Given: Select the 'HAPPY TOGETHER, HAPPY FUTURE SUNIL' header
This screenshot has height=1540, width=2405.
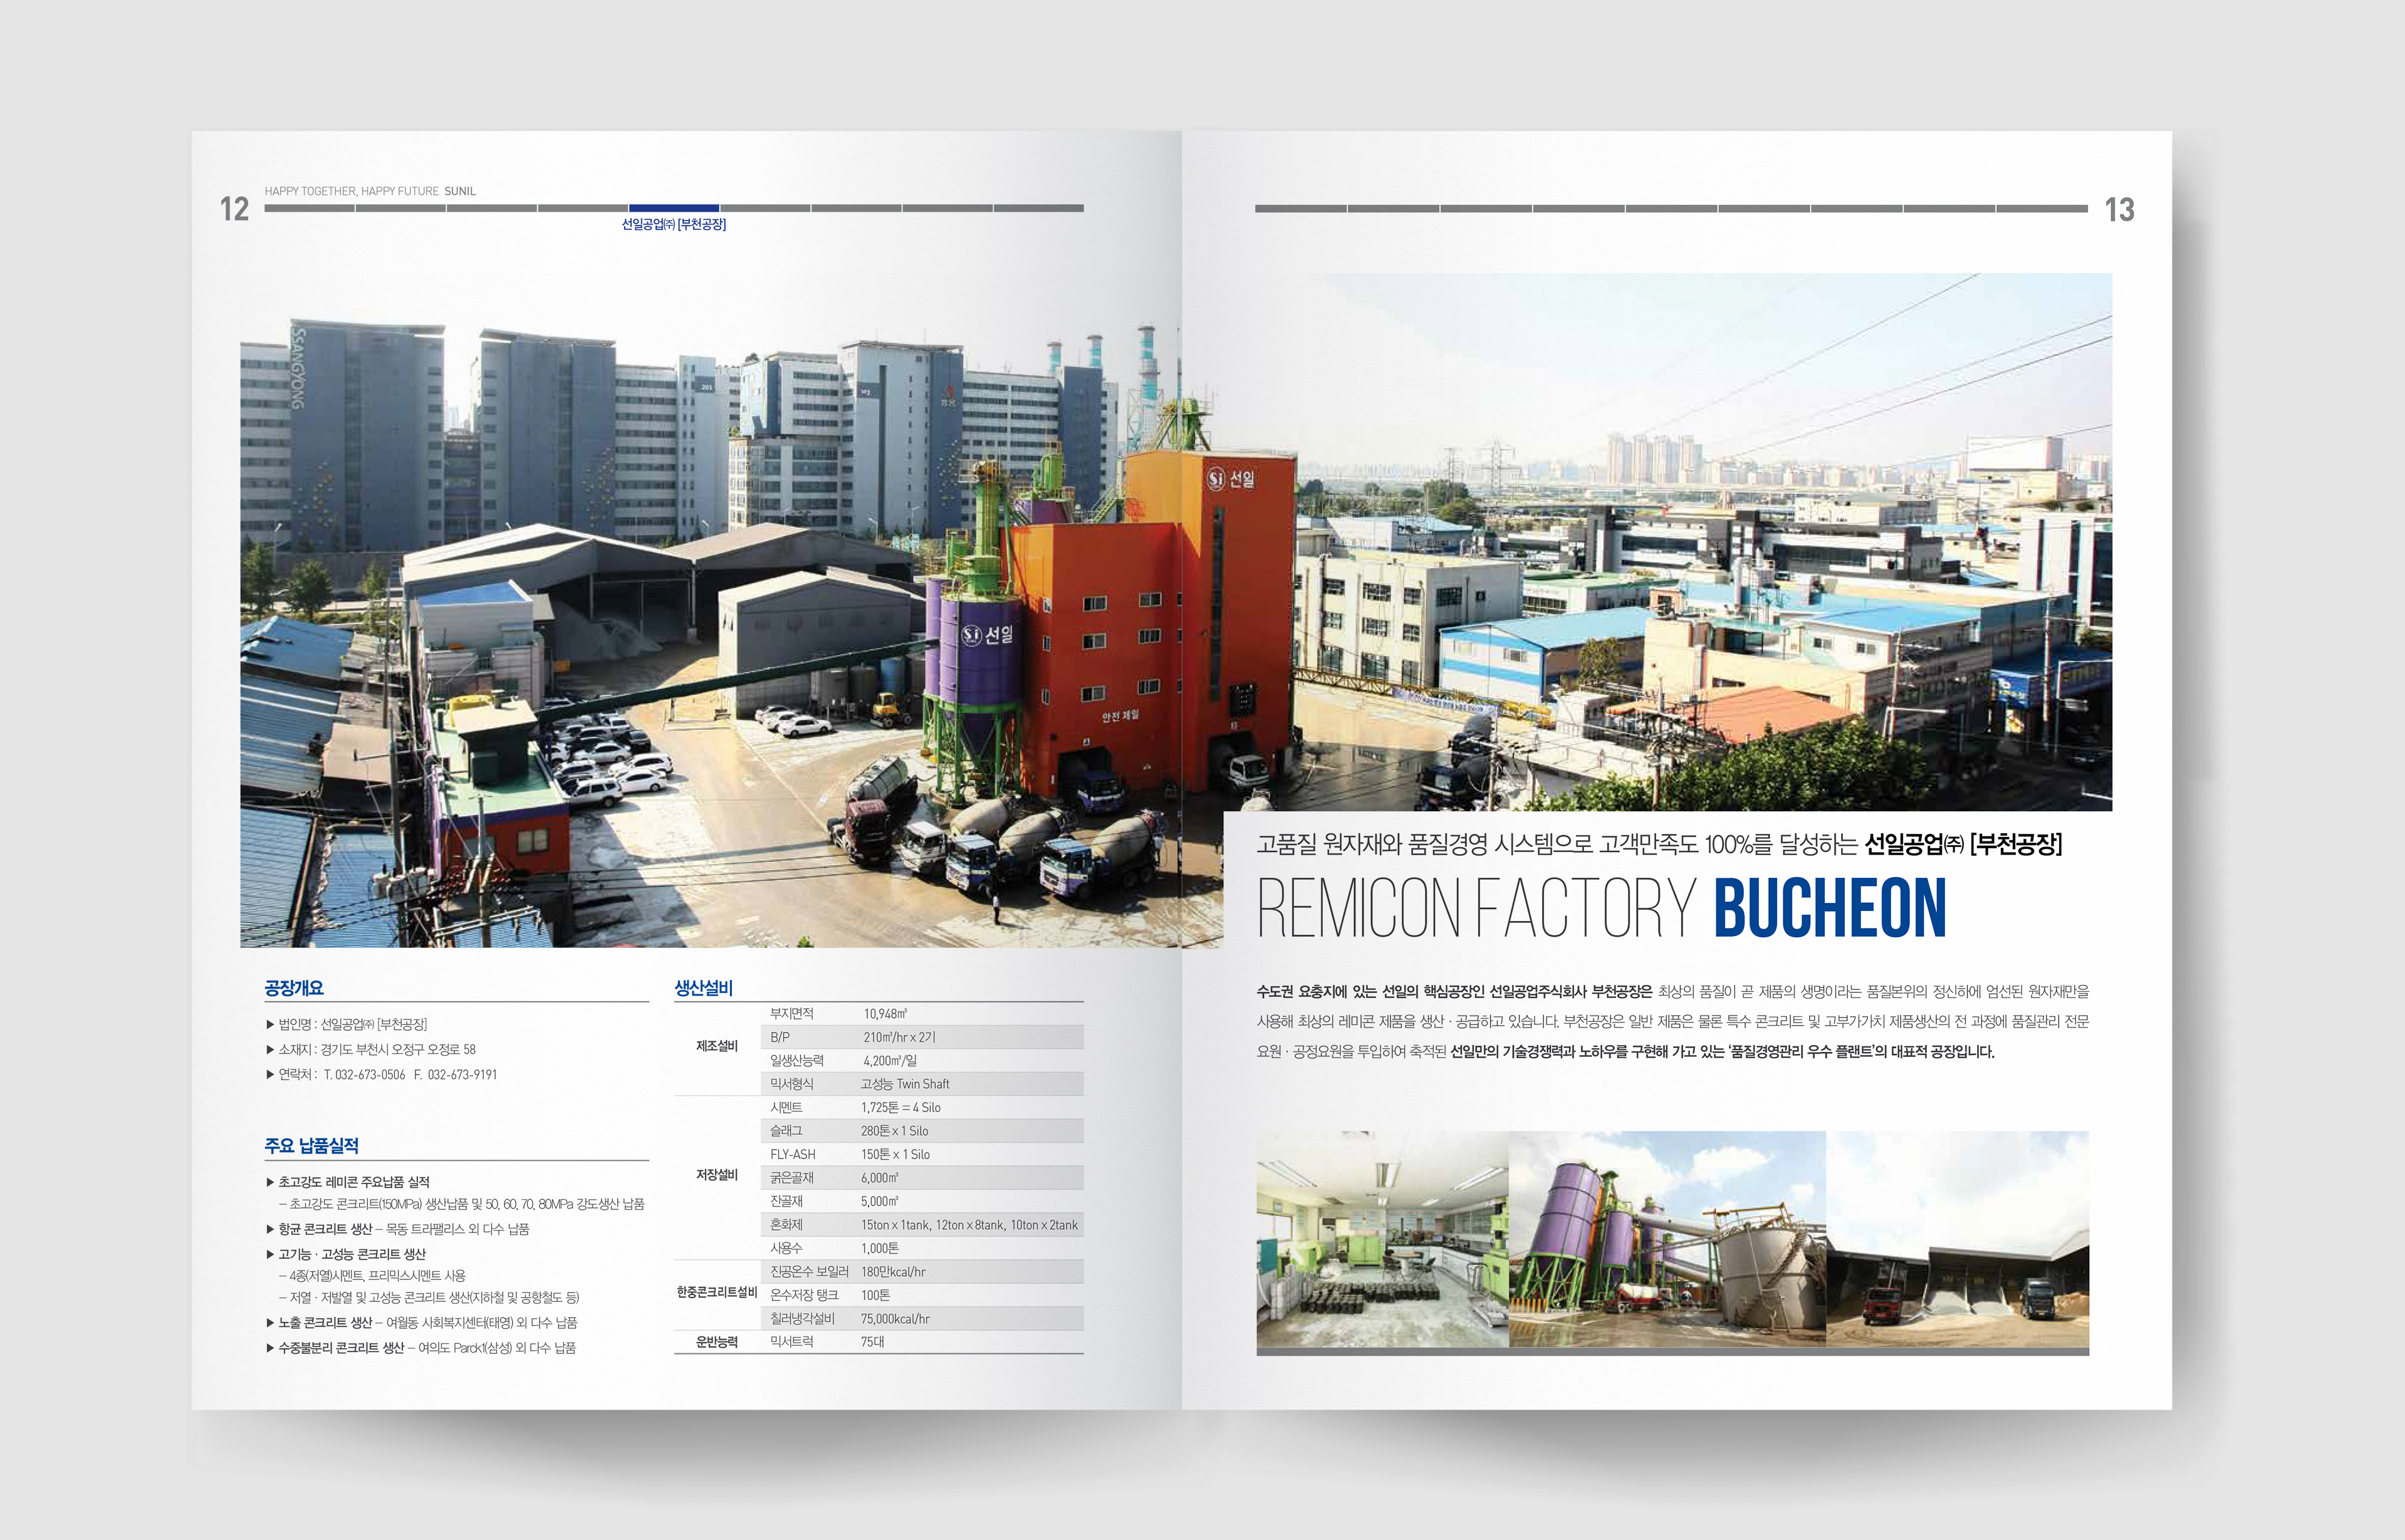Looking at the screenshot, I should pyautogui.click(x=370, y=191).
